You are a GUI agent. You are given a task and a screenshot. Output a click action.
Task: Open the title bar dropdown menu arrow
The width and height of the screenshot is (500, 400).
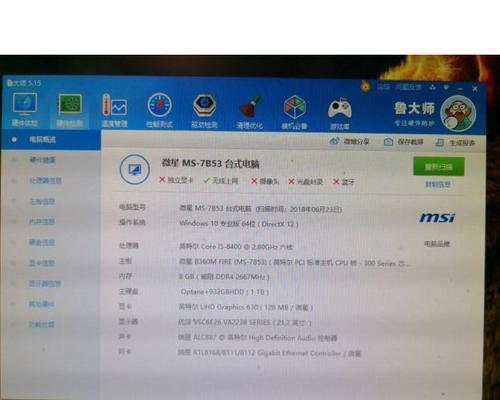pos(446,88)
